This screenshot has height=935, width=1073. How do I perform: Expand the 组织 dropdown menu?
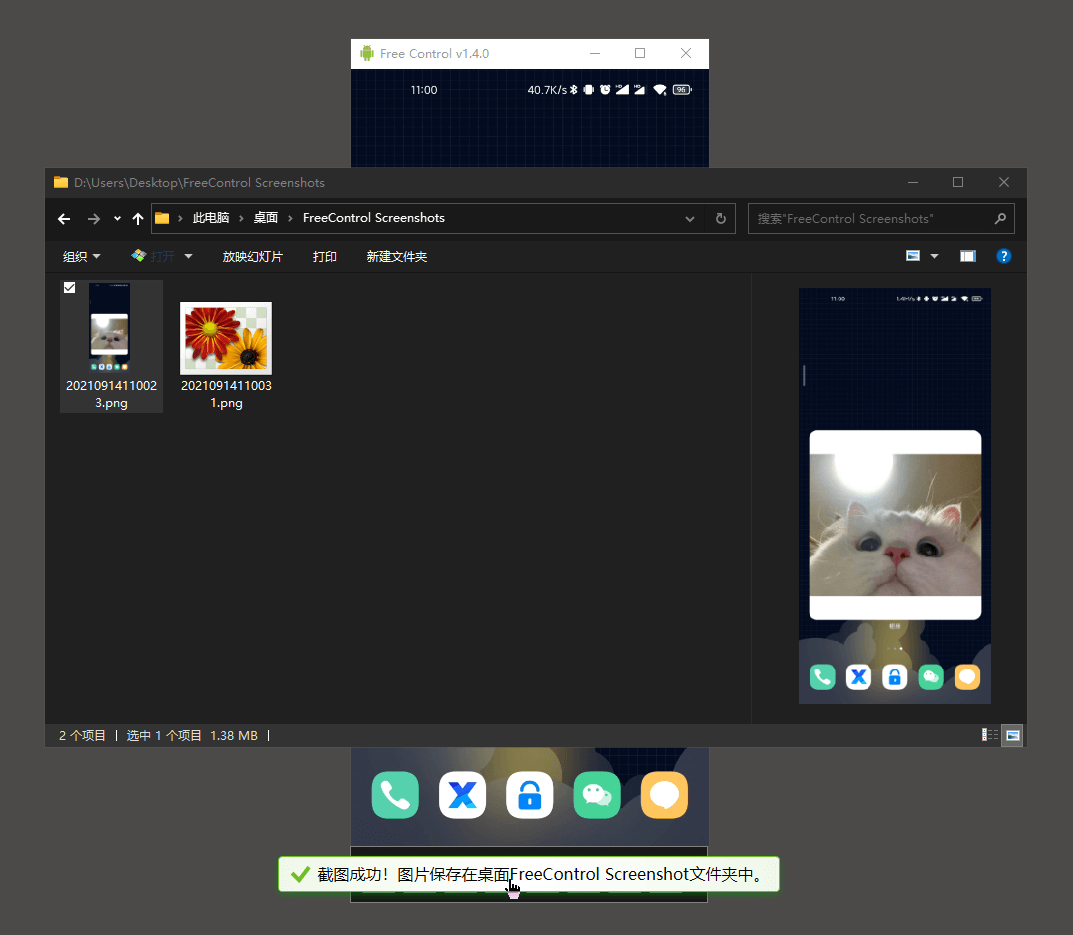coord(80,256)
